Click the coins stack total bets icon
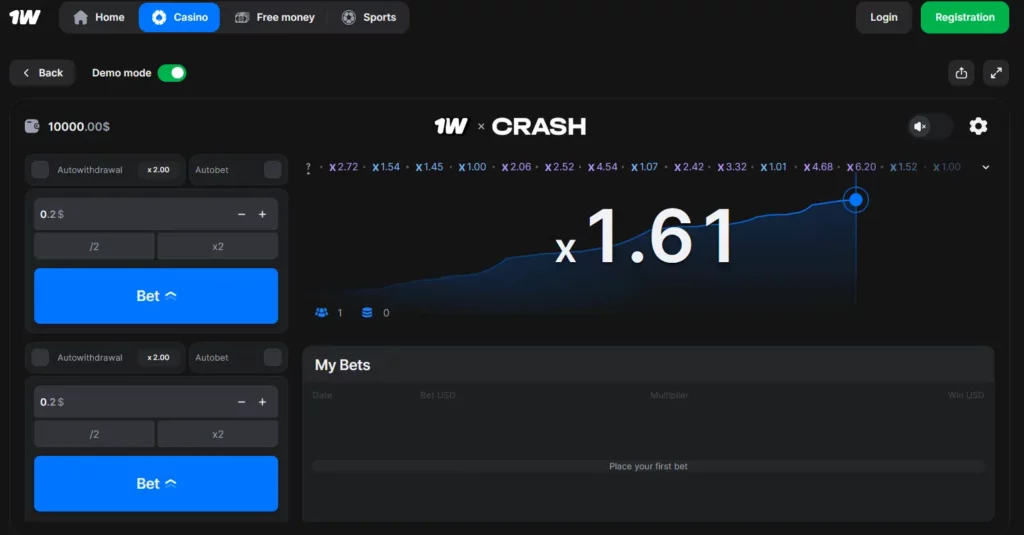The image size is (1024, 535). tap(367, 313)
